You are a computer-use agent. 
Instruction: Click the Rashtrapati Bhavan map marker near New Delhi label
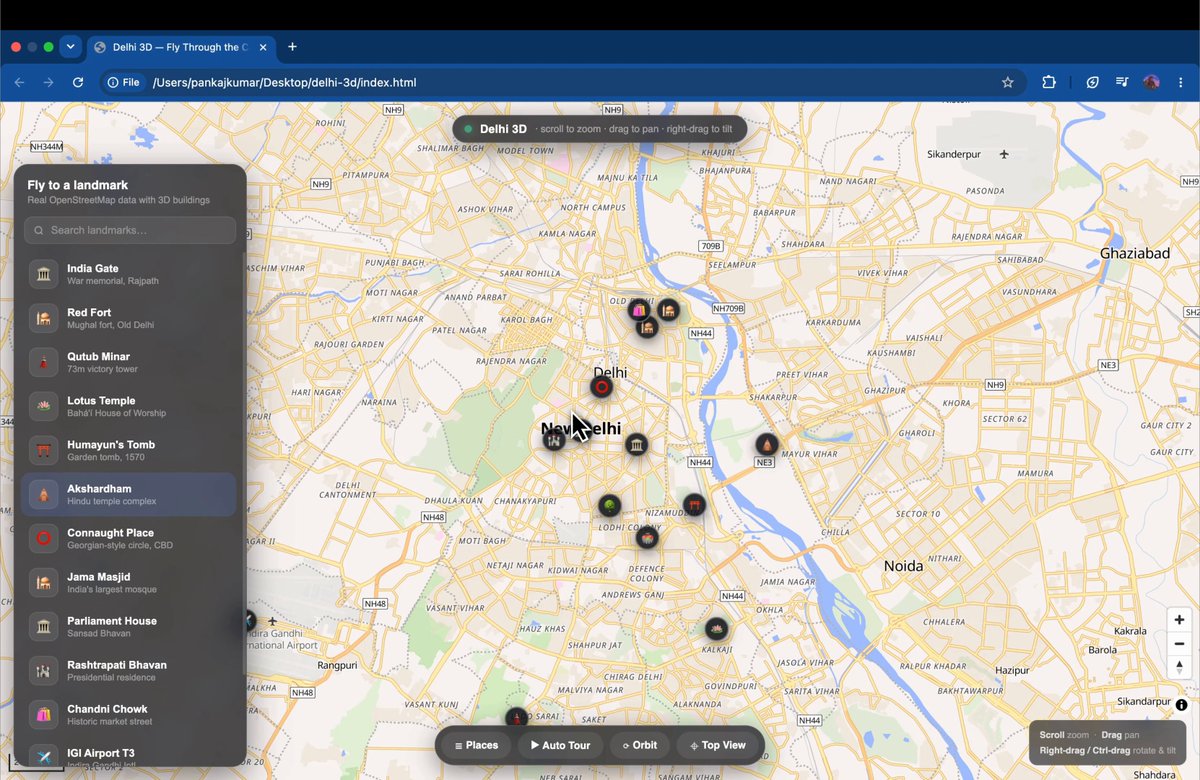pos(554,439)
